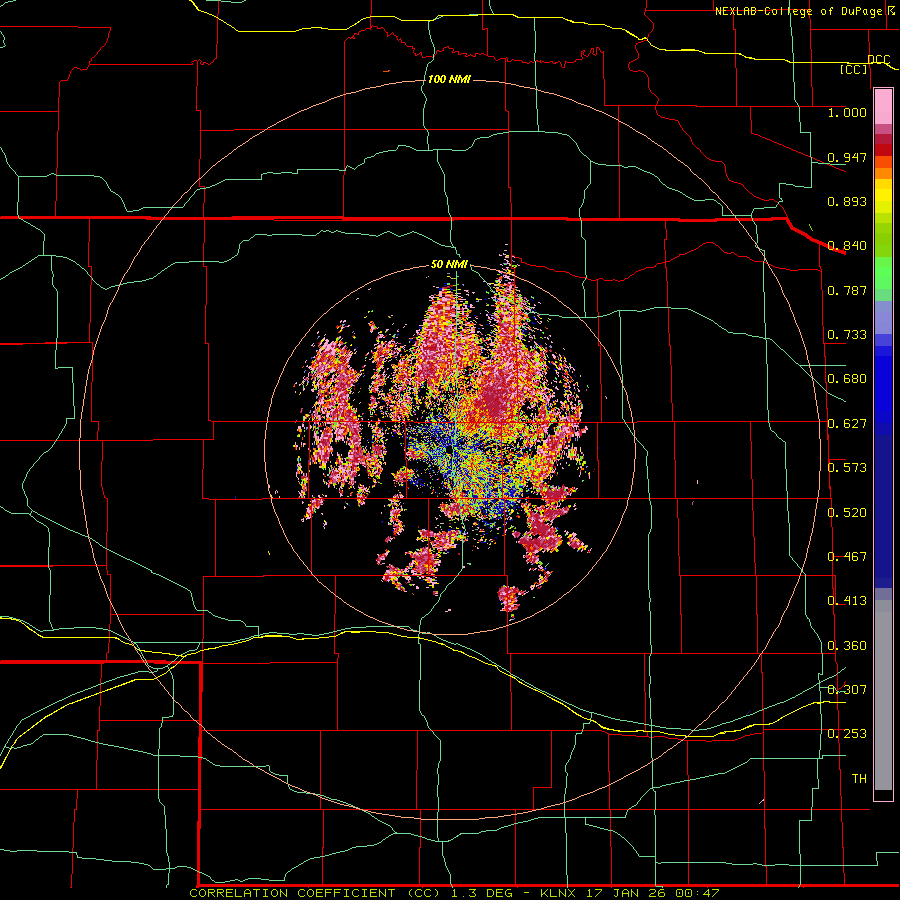Click the DCC text above the scale
Viewport: 900px width, 900px height.
click(878, 59)
